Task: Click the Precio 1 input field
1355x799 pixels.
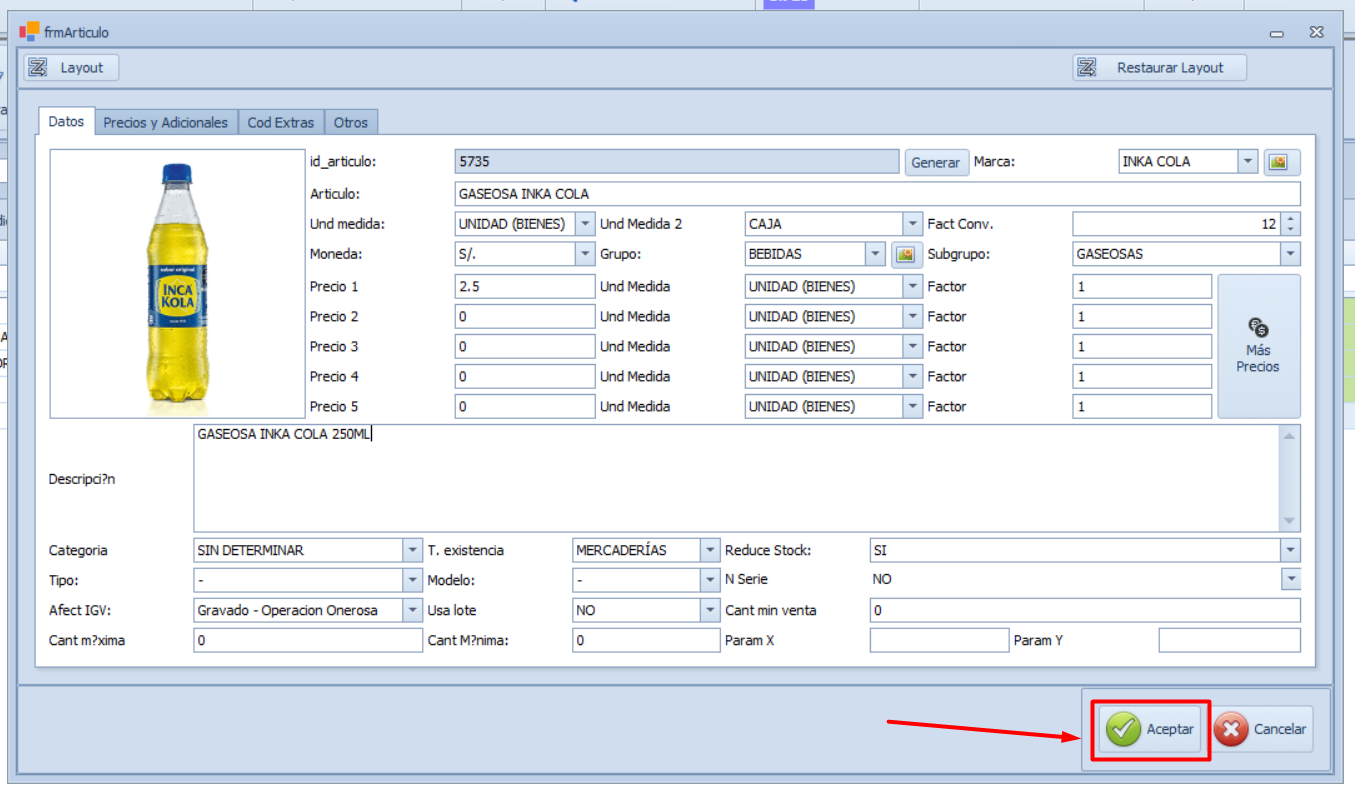Action: pos(524,287)
